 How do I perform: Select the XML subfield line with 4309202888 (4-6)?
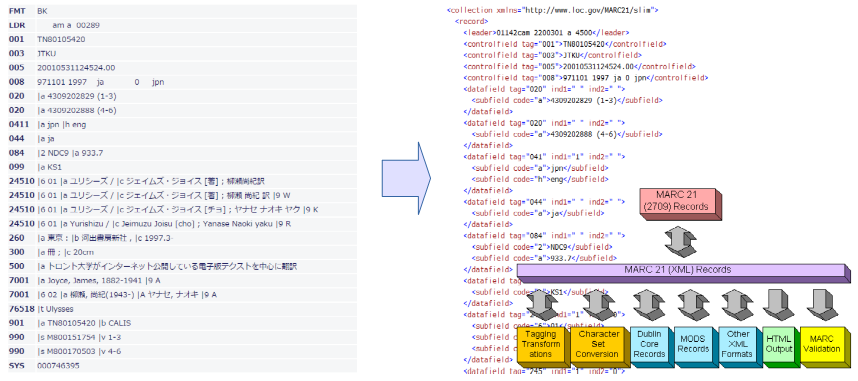pos(567,135)
